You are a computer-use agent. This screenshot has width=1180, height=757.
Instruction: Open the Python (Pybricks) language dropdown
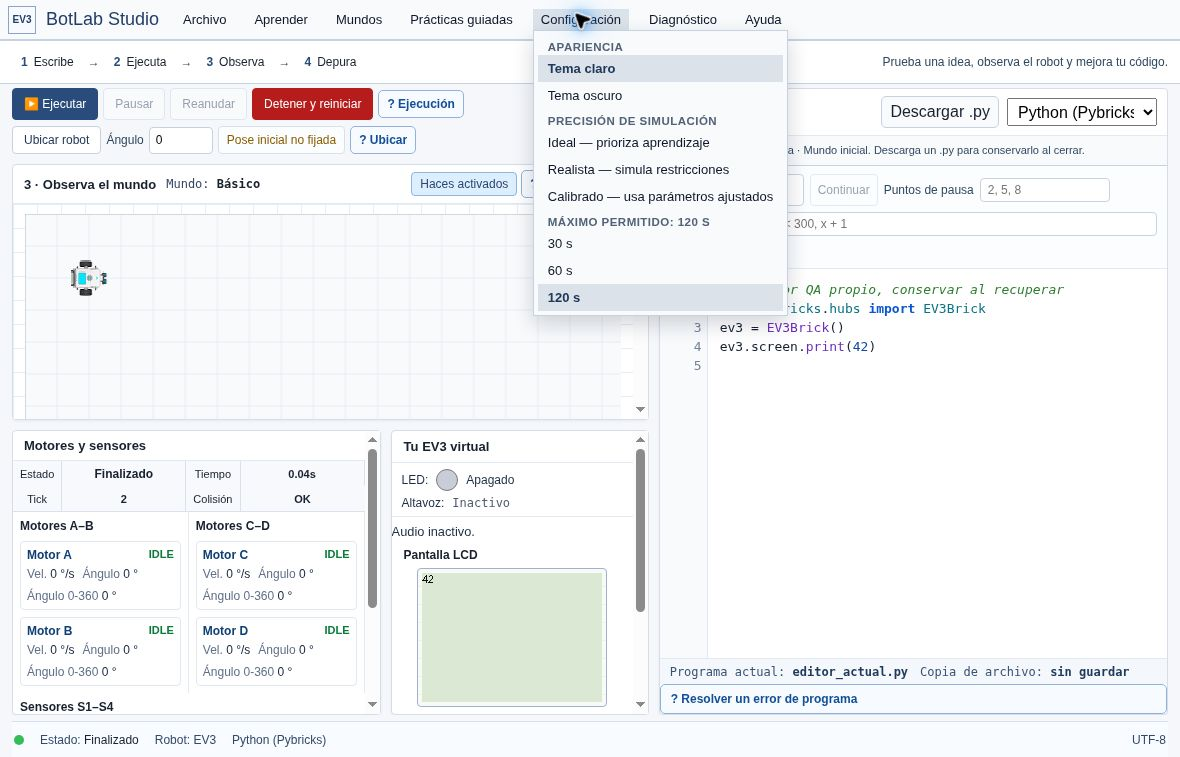(1081, 112)
